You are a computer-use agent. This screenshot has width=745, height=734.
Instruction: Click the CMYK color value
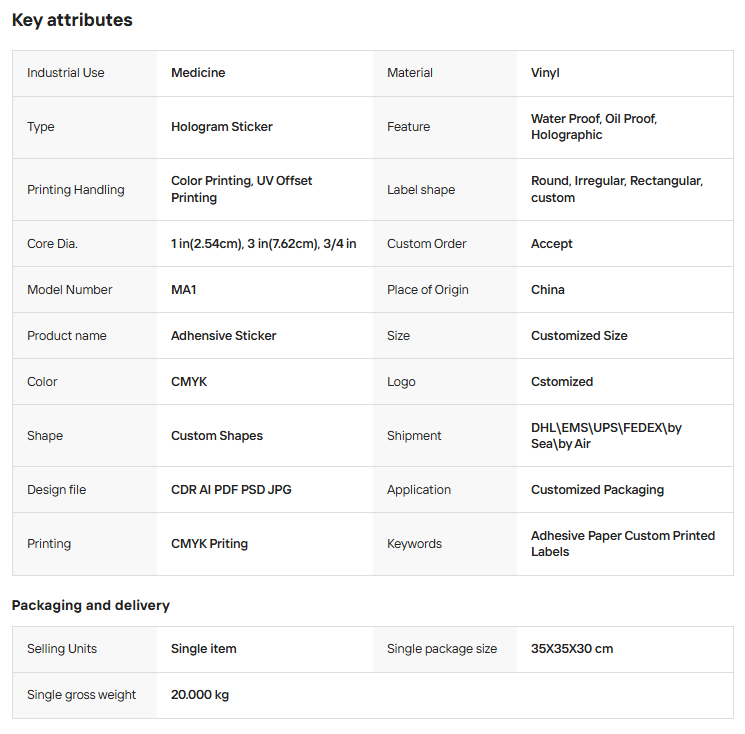[x=189, y=382]
